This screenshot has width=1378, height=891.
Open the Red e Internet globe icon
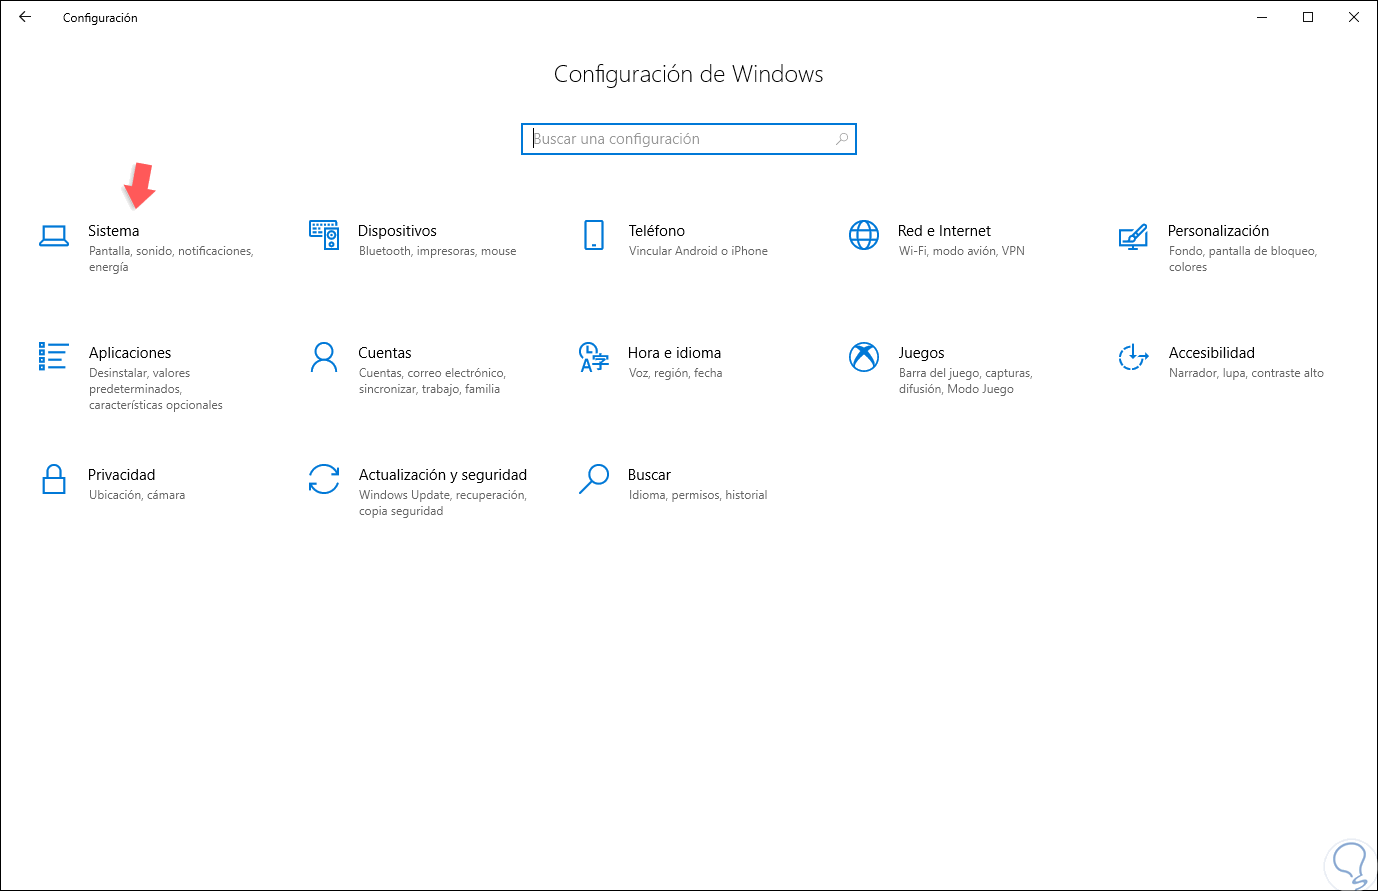(864, 235)
